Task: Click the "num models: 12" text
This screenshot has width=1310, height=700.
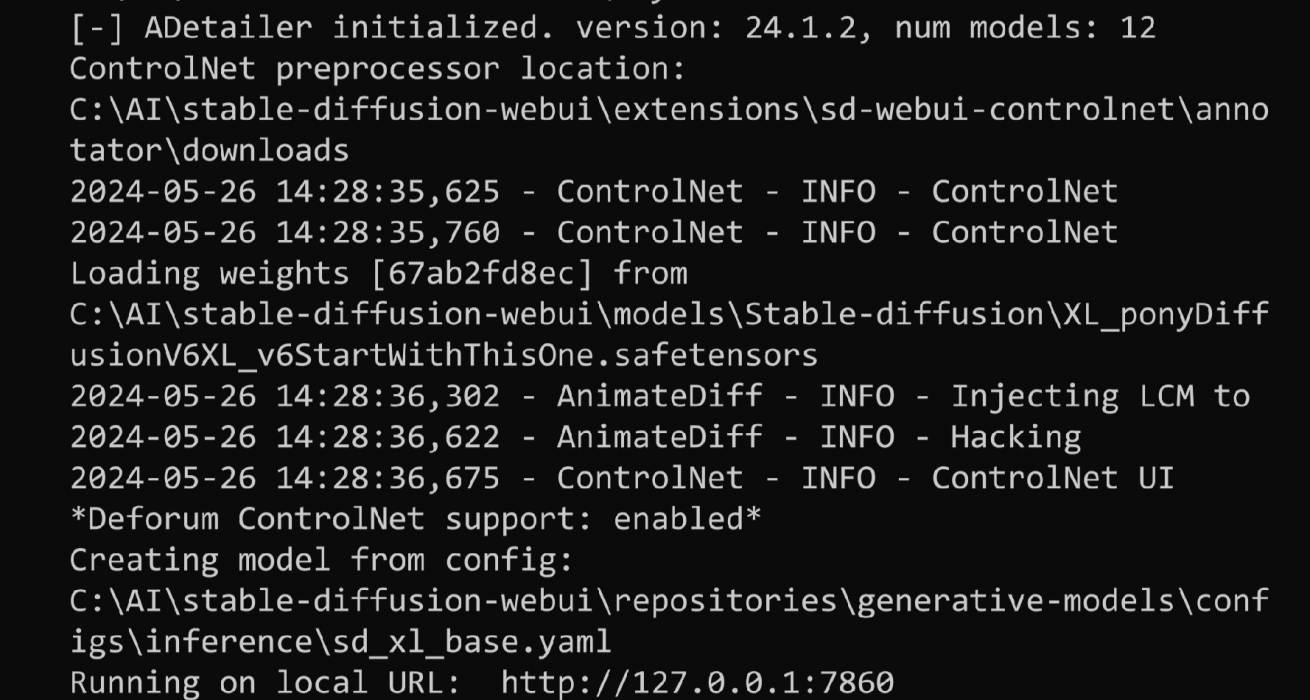Action: tap(1025, 27)
